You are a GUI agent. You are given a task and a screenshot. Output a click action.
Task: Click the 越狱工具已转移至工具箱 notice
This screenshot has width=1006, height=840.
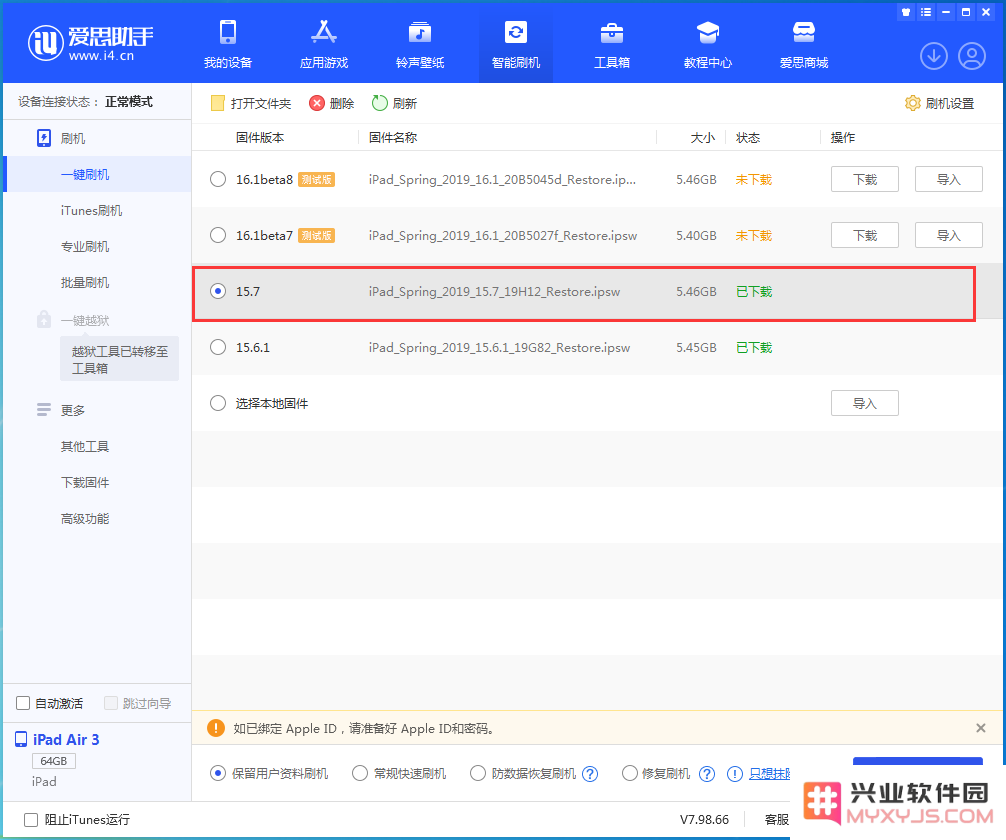point(119,359)
